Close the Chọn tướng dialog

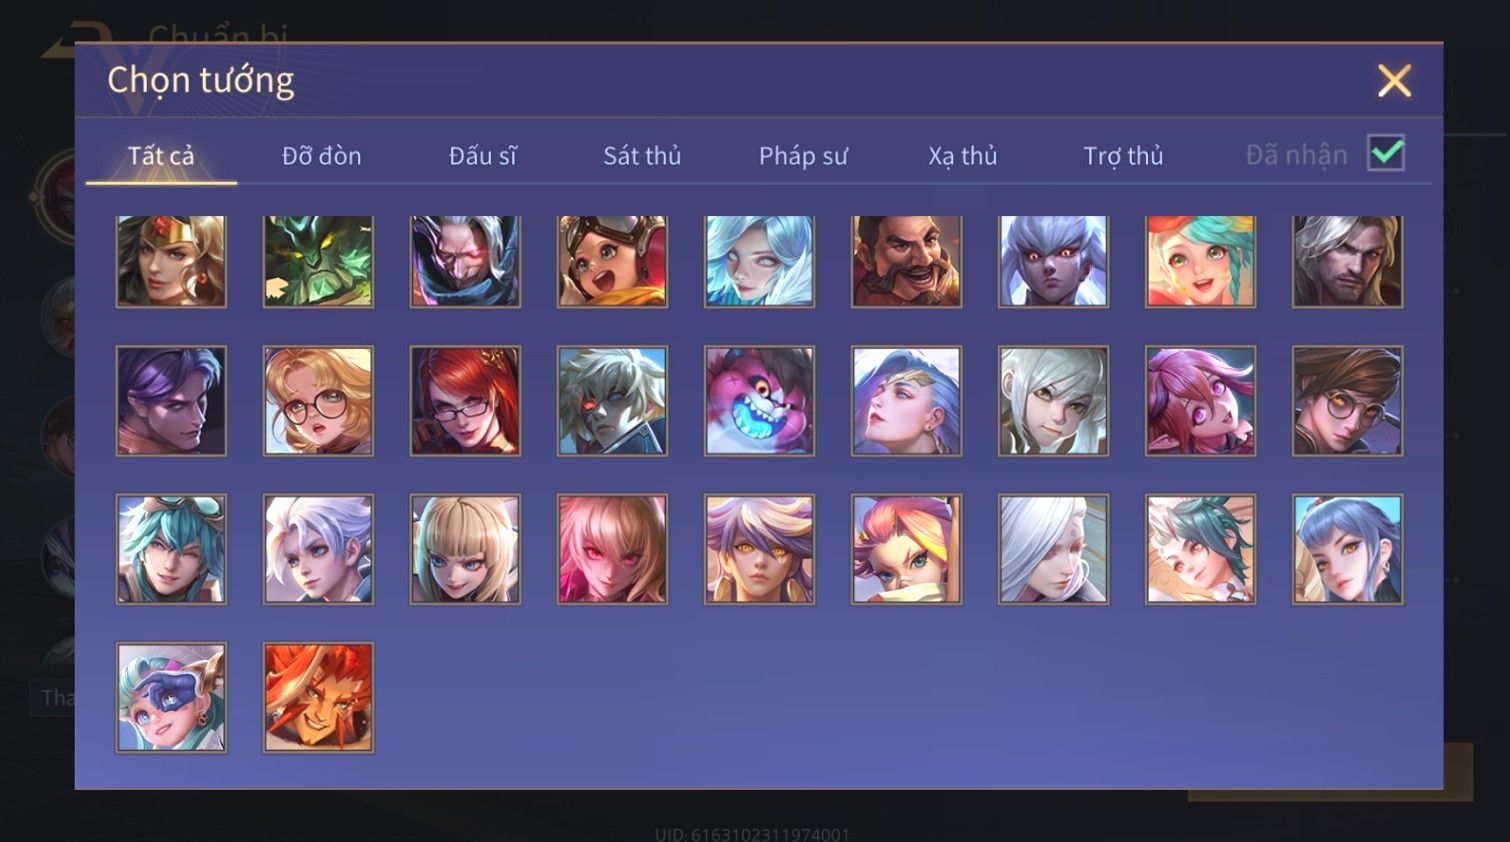1394,81
